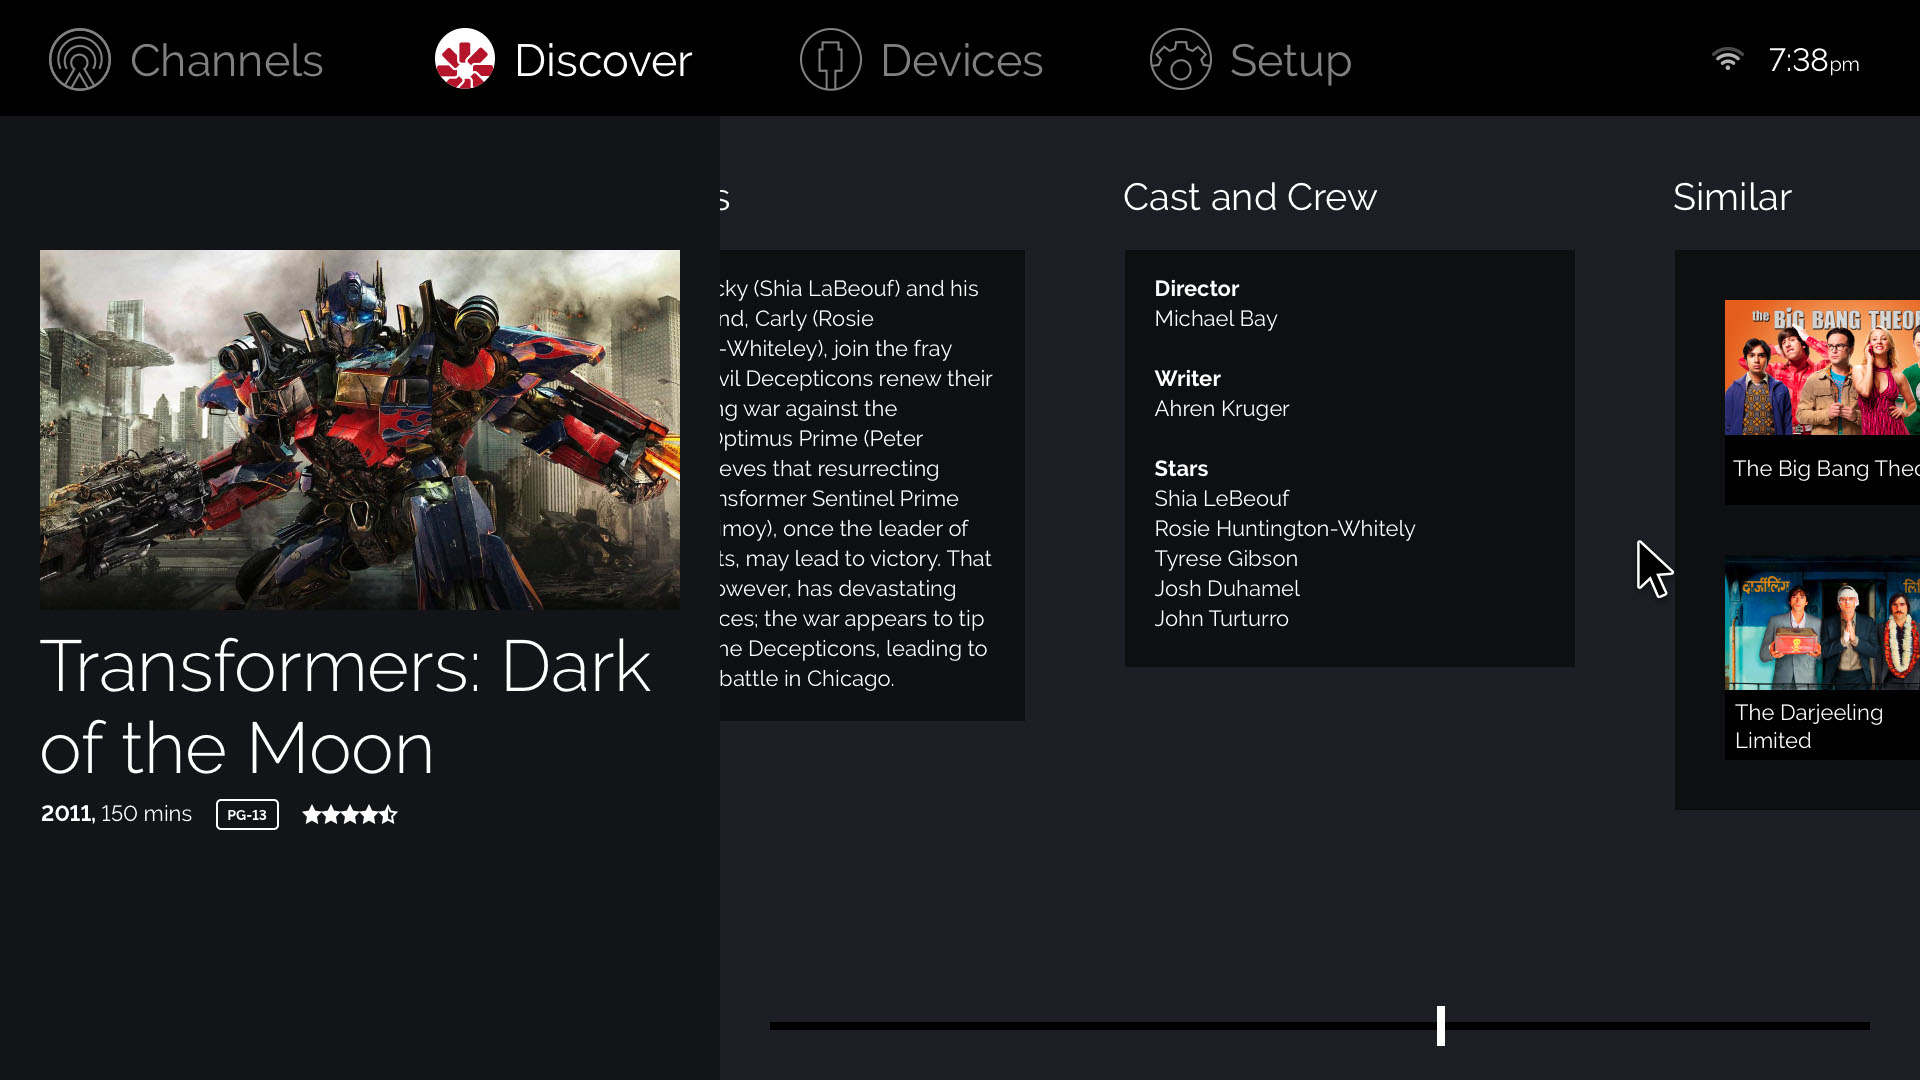Check the Wi-Fi signal icon
This screenshot has width=1920, height=1080.
point(1727,59)
